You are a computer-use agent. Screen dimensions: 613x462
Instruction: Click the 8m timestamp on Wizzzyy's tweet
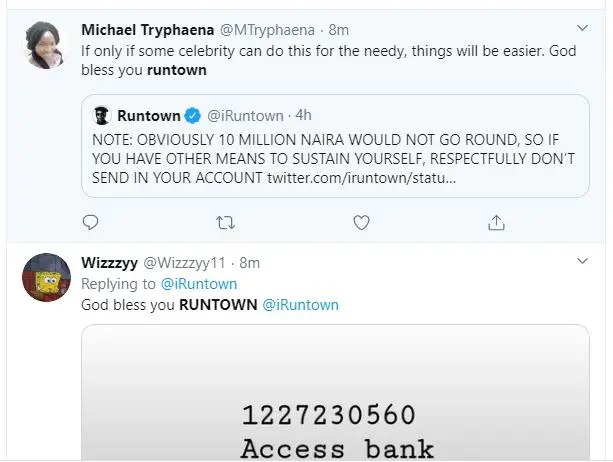249,263
